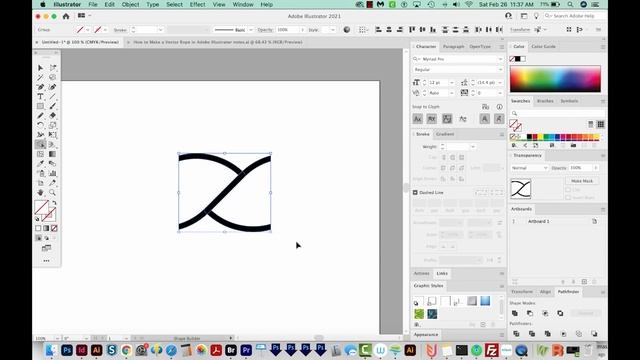This screenshot has width=640, height=360.
Task: Toggle Clip checkbox in Transparency panel
Action: pyautogui.click(x=568, y=190)
